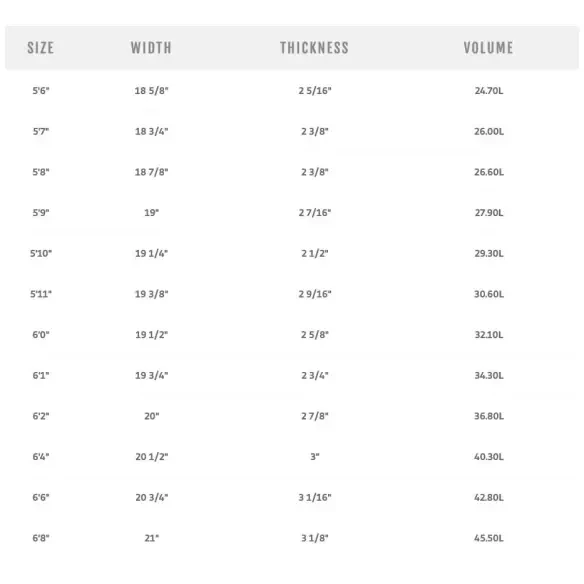Image resolution: width=584 pixels, height=584 pixels.
Task: Click the 27.90L volume value
Action: 489,213
